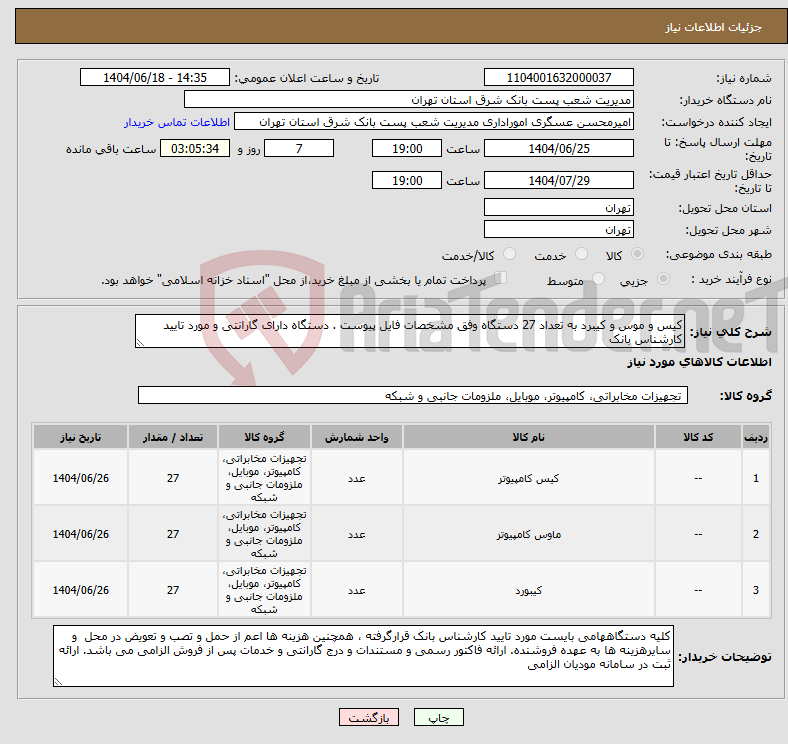Click the announcement date field 1404/06/18 - 14:35
Image resolution: width=788 pixels, height=744 pixels.
click(155, 77)
